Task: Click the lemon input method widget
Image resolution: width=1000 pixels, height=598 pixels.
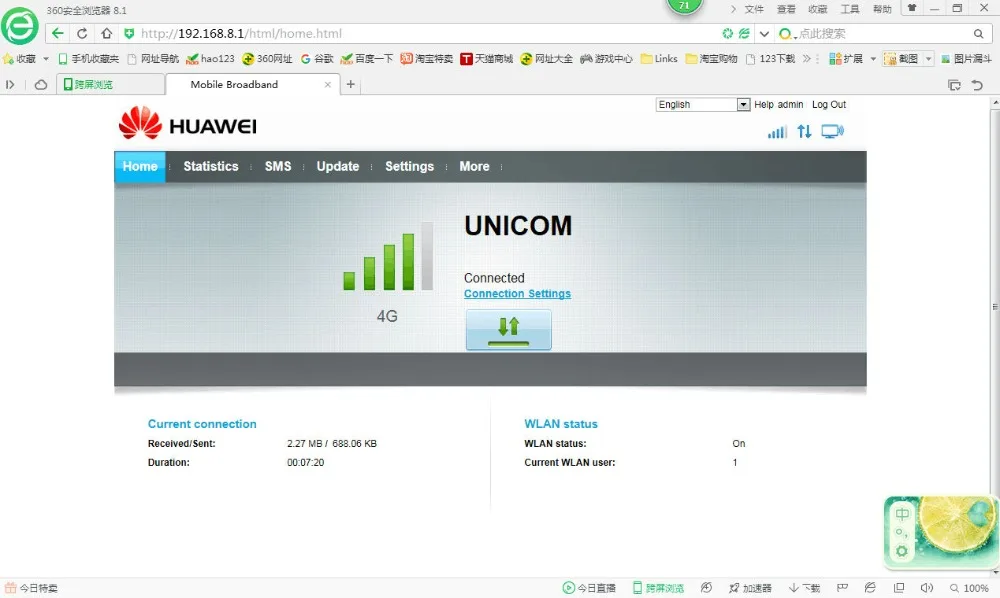Action: (x=940, y=533)
